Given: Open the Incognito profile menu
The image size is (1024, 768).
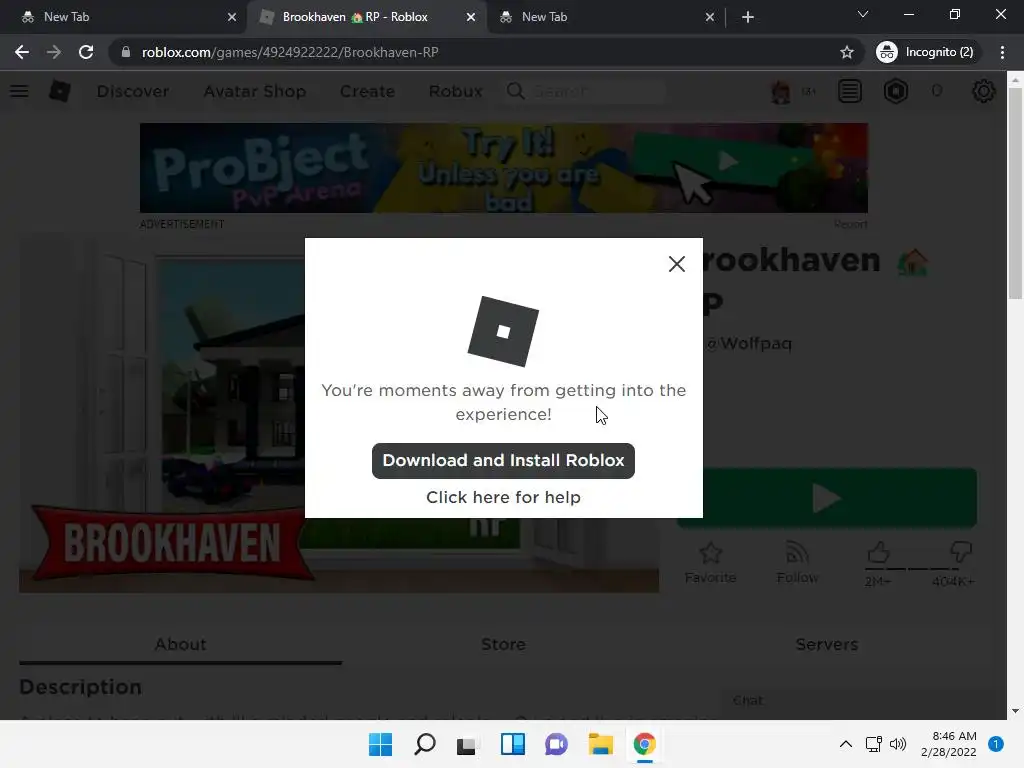Looking at the screenshot, I should tap(927, 52).
